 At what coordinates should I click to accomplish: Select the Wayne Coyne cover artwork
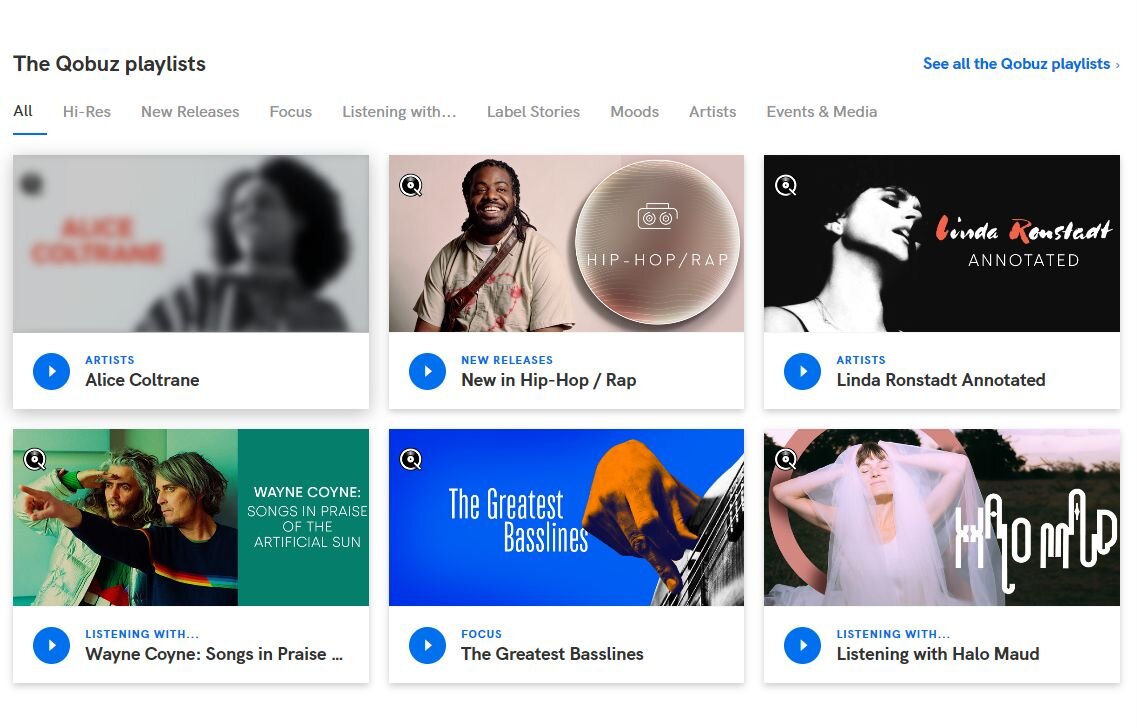[x=190, y=517]
